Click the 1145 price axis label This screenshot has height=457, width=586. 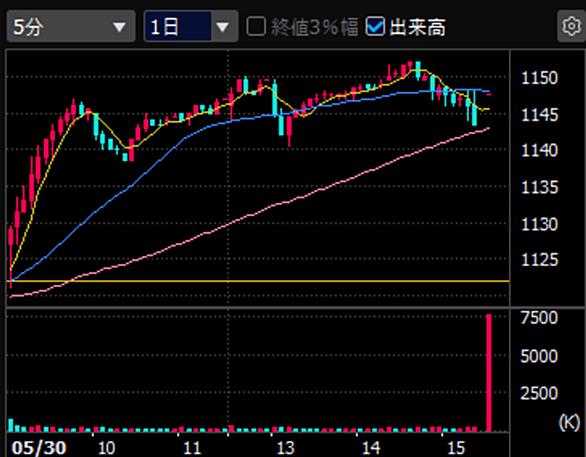point(539,115)
